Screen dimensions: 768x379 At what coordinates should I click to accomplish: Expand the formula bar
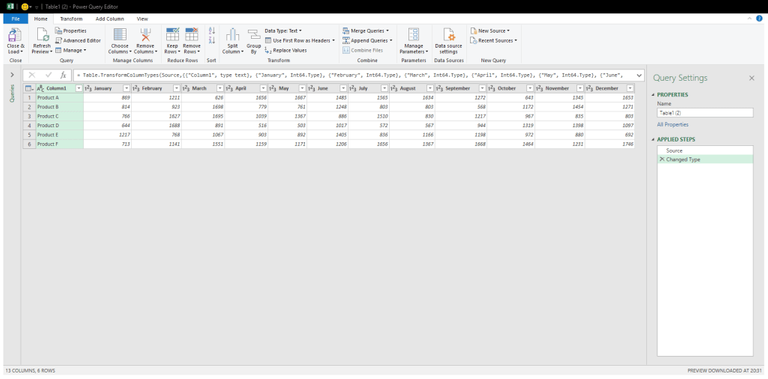[639, 75]
